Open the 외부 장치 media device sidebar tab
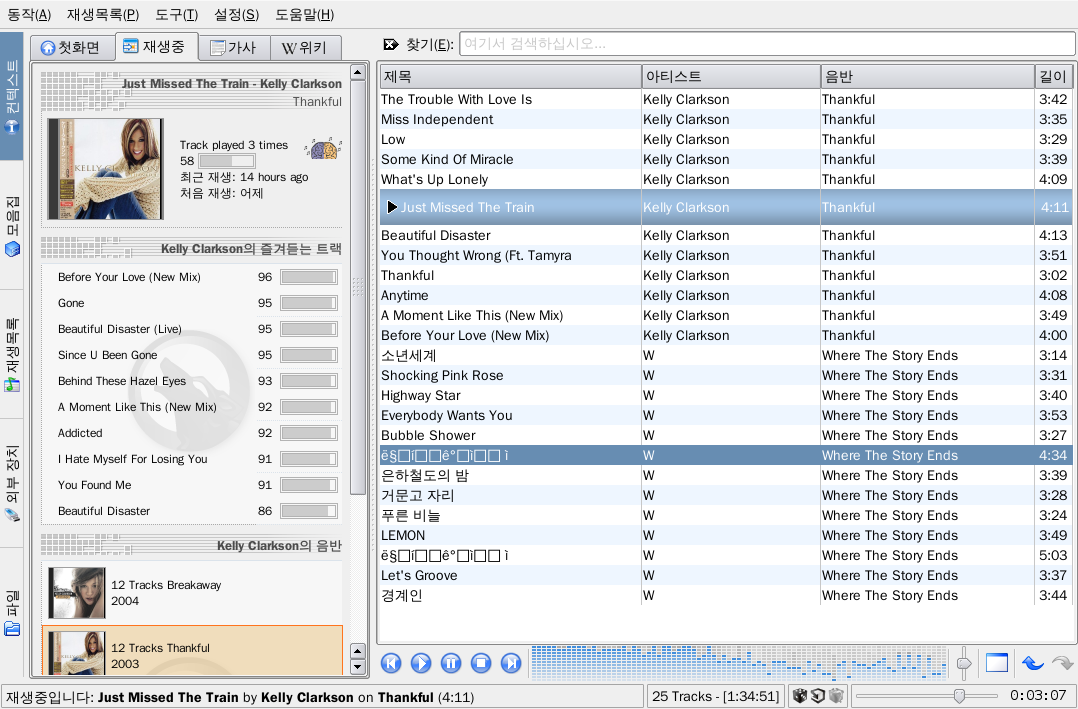Image resolution: width=1078 pixels, height=709 pixels. pyautogui.click(x=12, y=483)
